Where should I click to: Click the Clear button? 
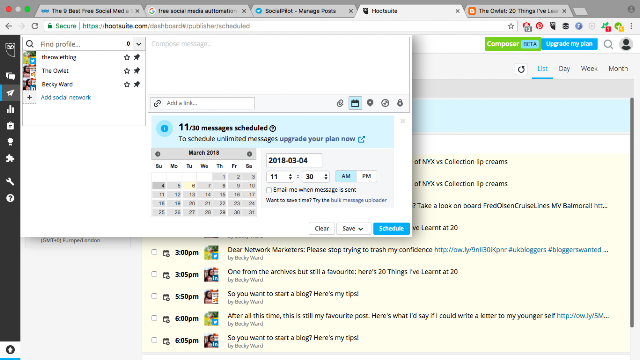tap(322, 229)
